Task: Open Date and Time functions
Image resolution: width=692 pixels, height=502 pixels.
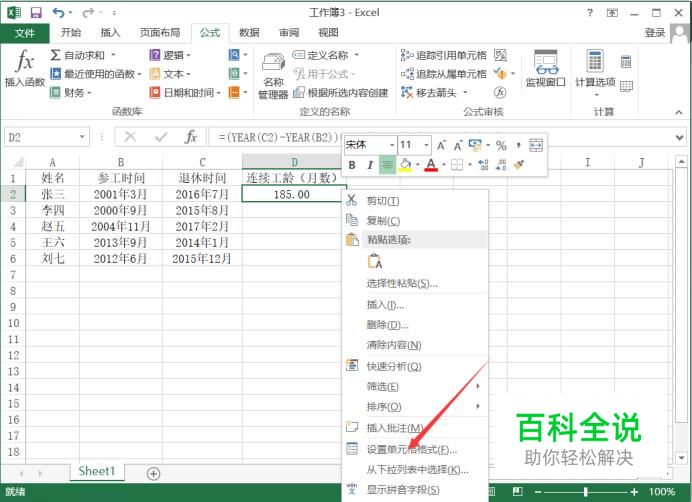Action: click(185, 92)
